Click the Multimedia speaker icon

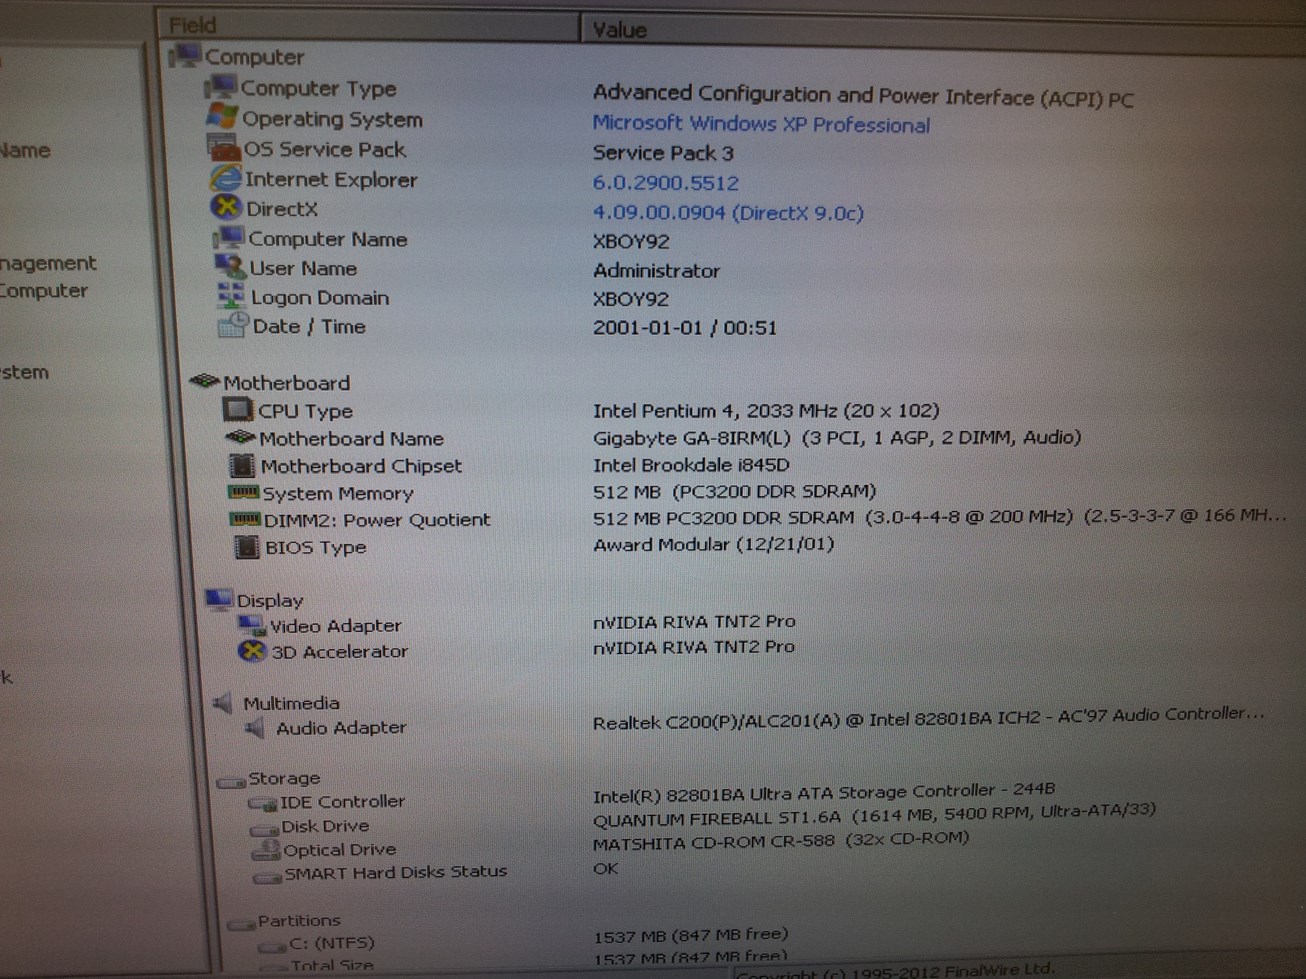coord(223,702)
